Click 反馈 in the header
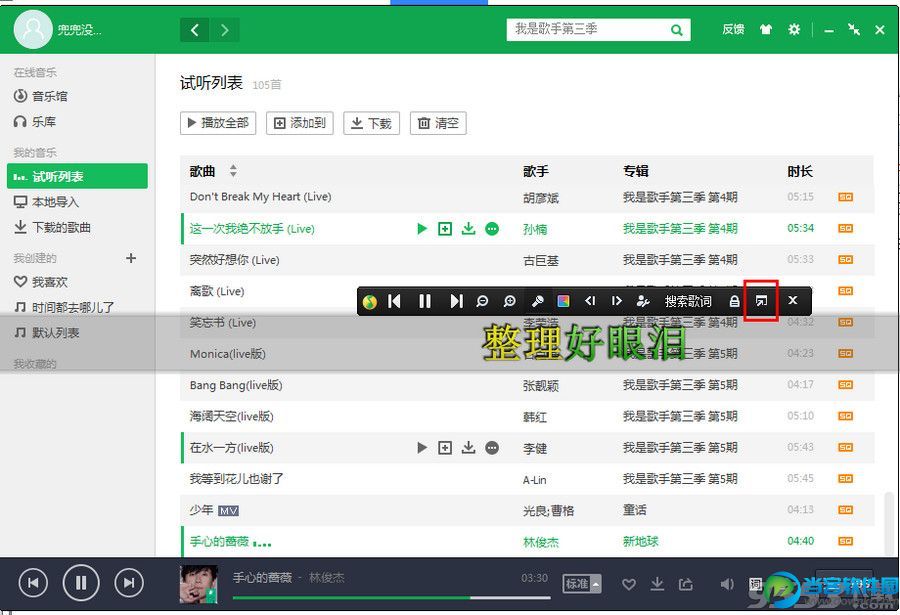The width and height of the screenshot is (900, 615). coord(733,29)
